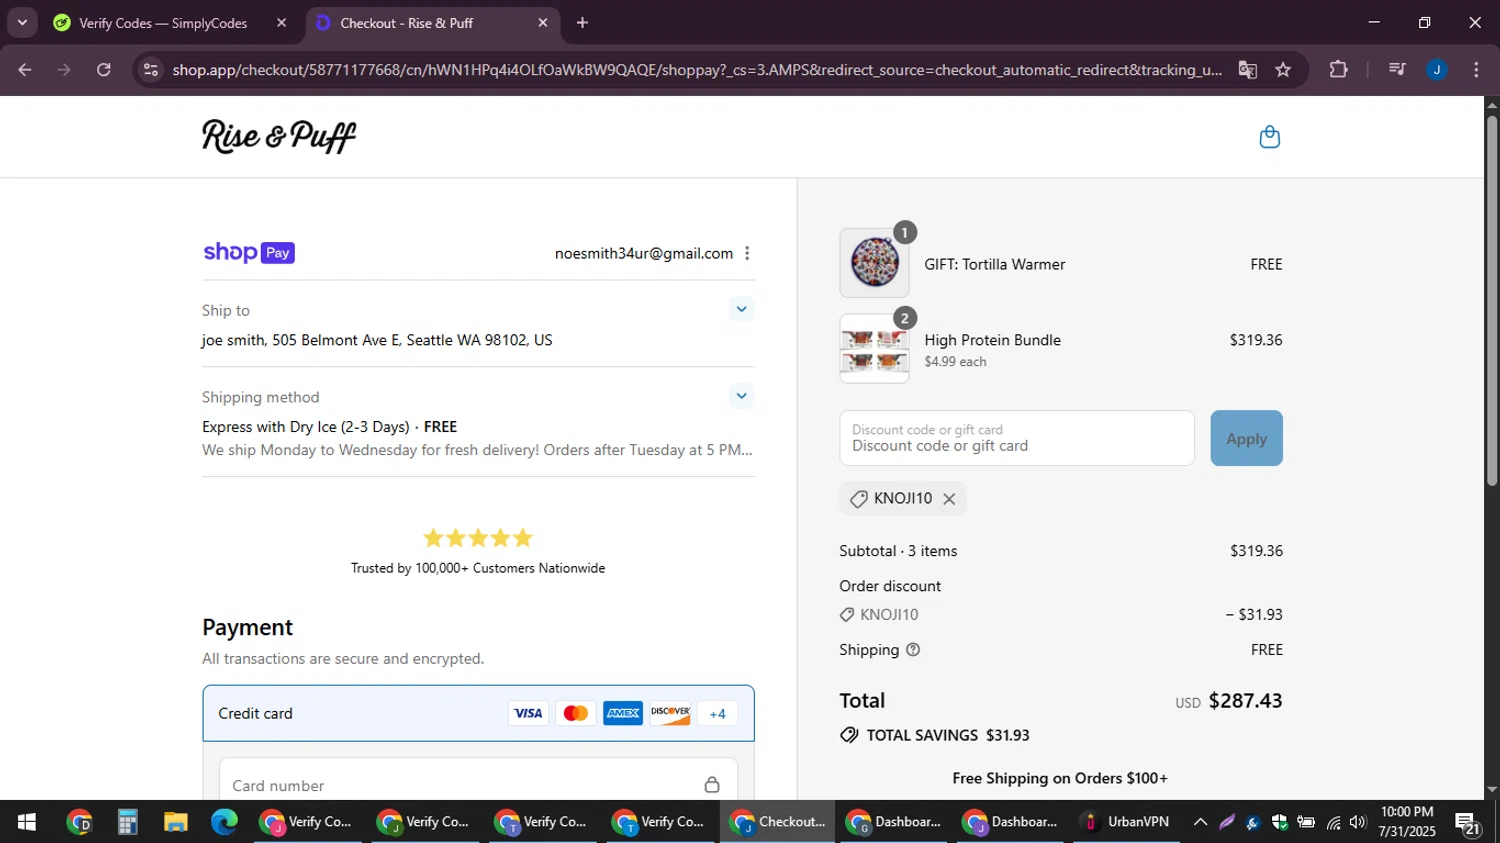The height and width of the screenshot is (843, 1500).
Task: Click the scrollbar down arrow
Action: [x=1492, y=790]
